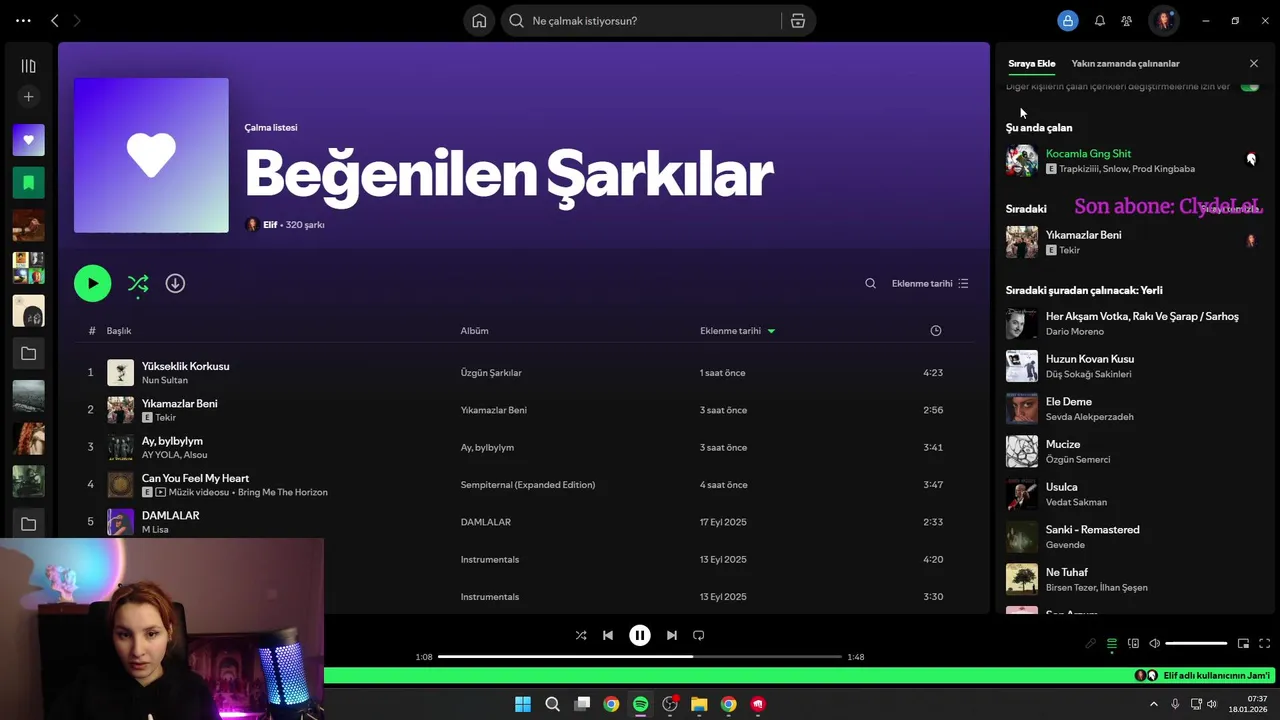Screen dimensions: 1280x720
Task: Open the Eklenme tarihi sort dropdown near search
Action: [x=930, y=284]
